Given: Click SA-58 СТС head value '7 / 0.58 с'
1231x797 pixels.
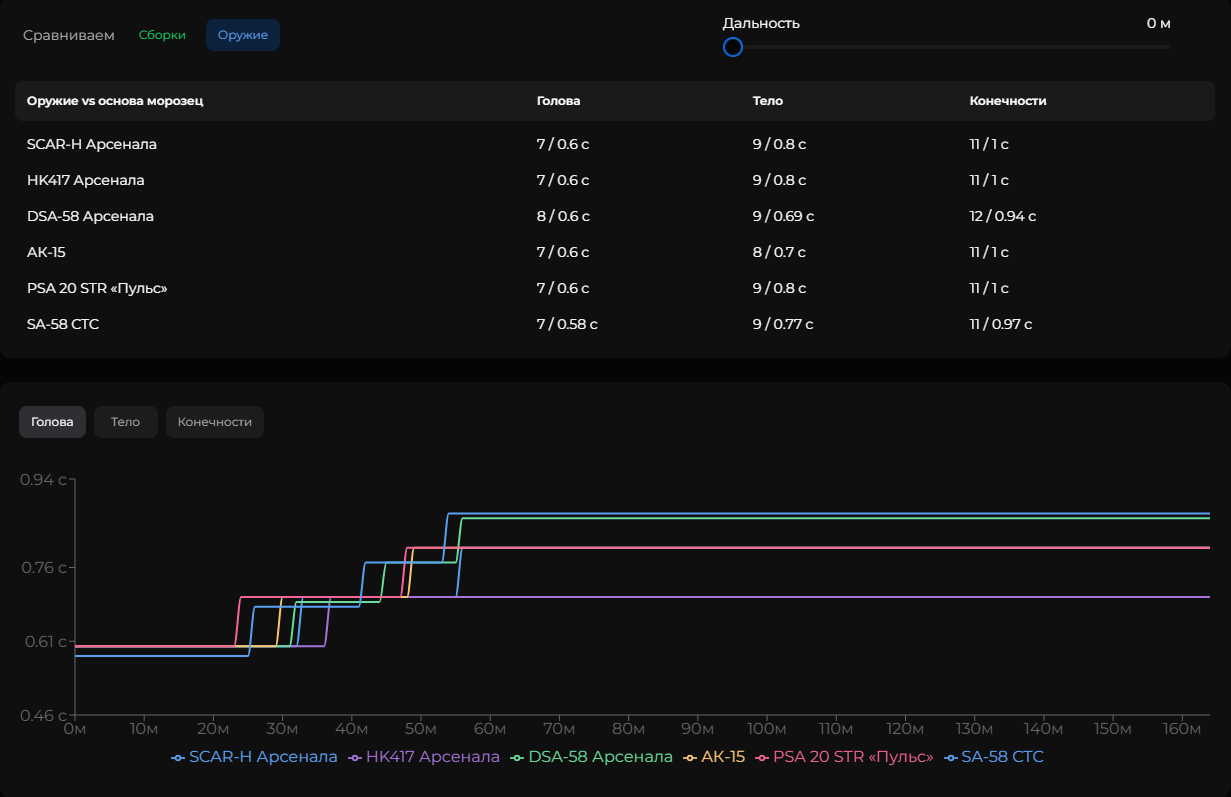Looking at the screenshot, I should tap(567, 324).
